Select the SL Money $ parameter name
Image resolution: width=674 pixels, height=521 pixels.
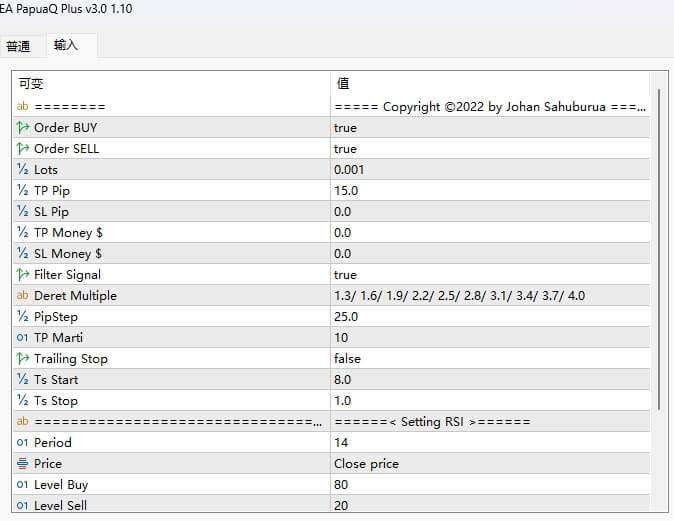(x=68, y=254)
